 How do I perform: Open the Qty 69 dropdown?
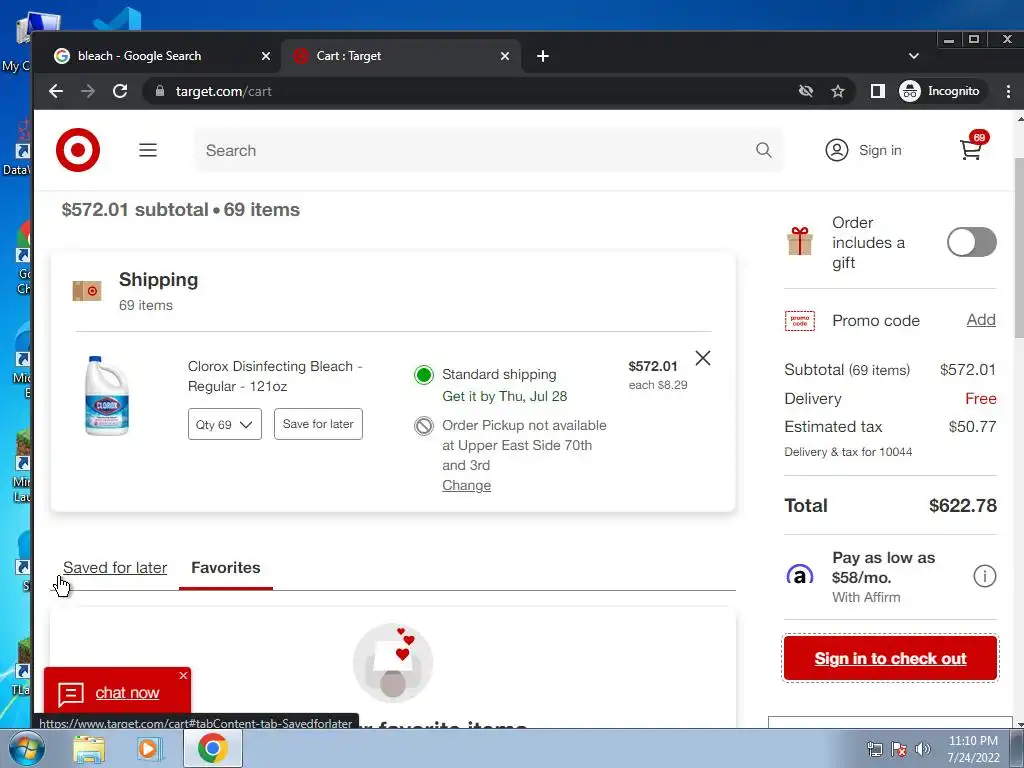point(225,424)
